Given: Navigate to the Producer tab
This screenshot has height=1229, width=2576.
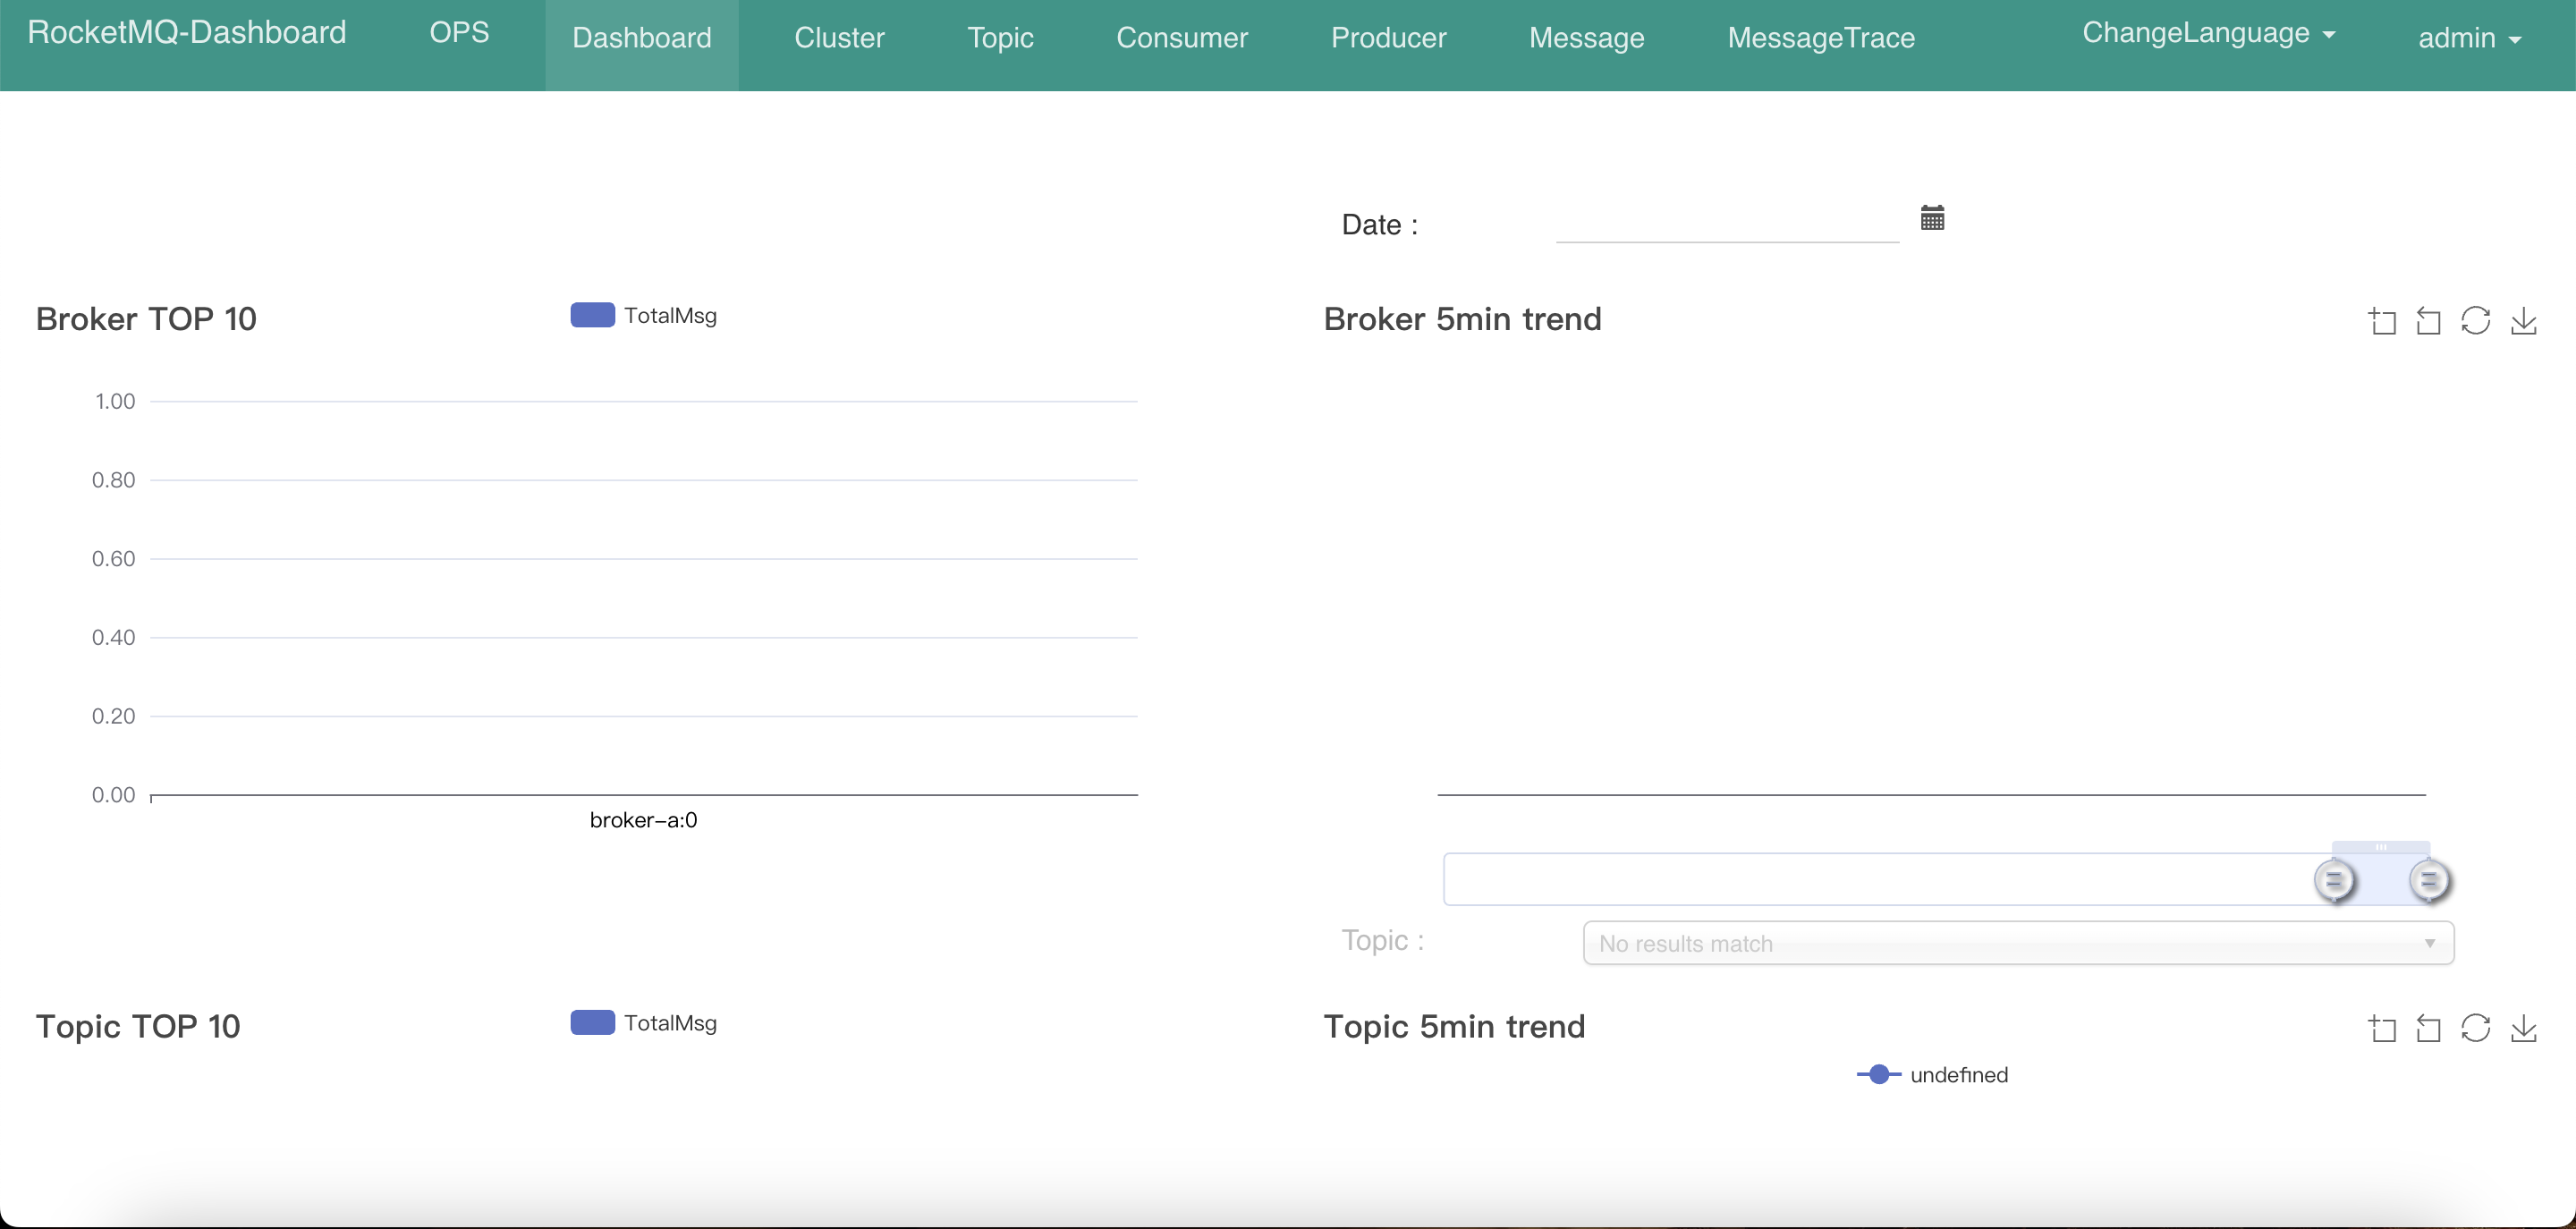Looking at the screenshot, I should pyautogui.click(x=1388, y=38).
